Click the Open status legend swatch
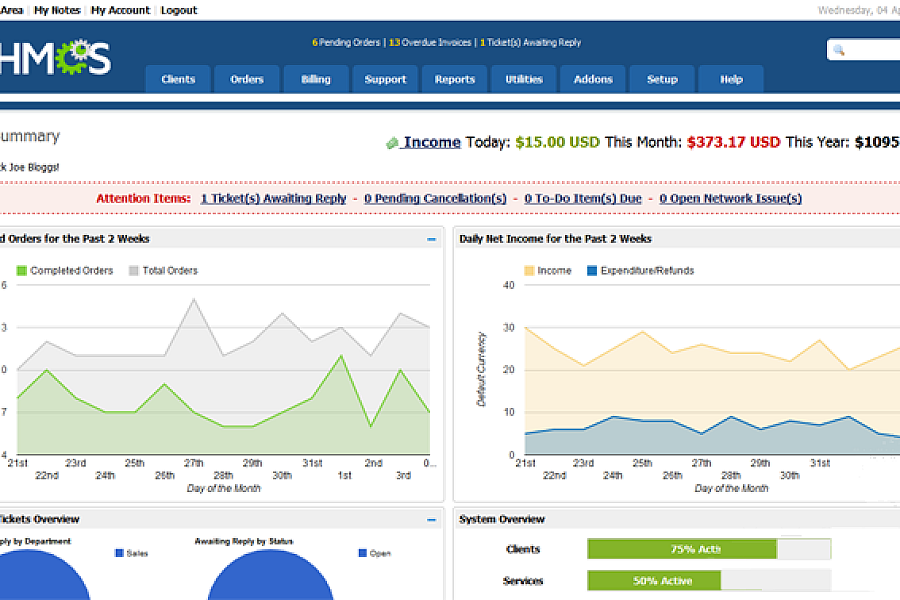900x600 pixels. pyautogui.click(x=363, y=553)
